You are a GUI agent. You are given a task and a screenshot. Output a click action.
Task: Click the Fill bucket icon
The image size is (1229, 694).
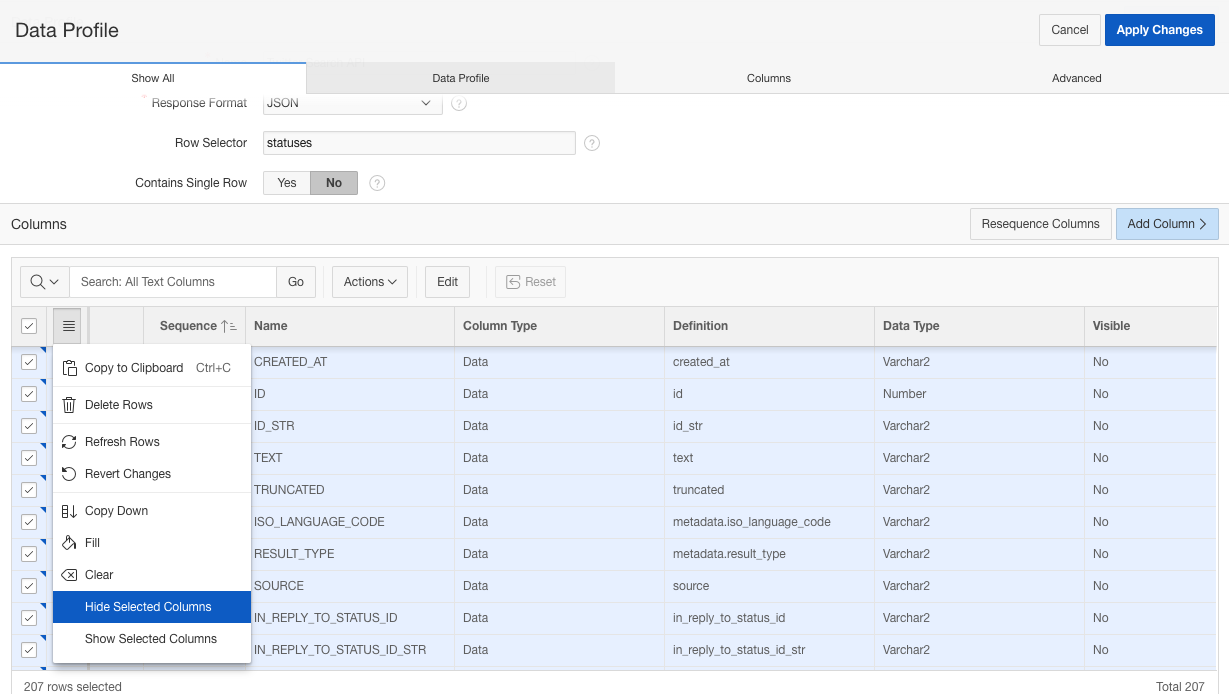coord(69,543)
